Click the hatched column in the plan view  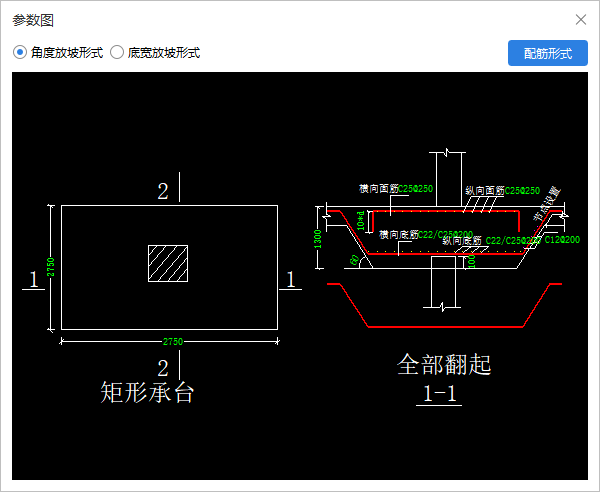pos(168,264)
